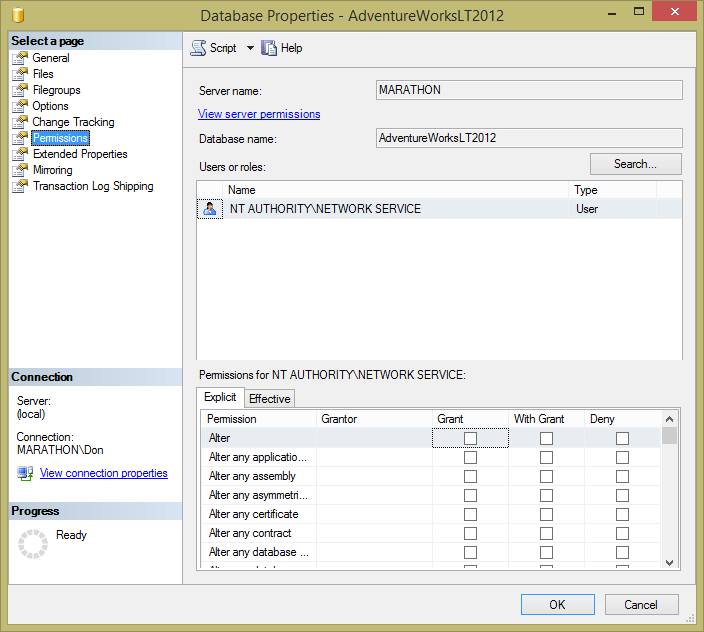Click the permissions list scrollbar thumb

[669, 435]
